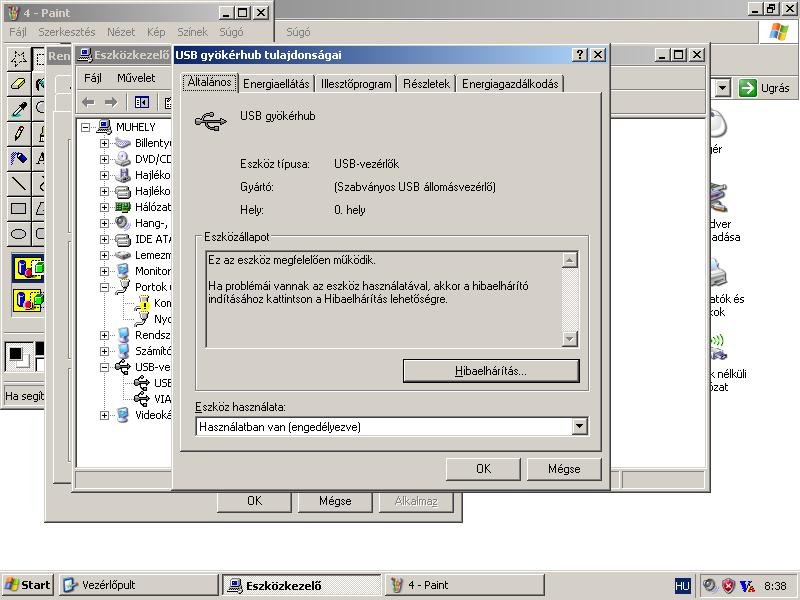Image resolution: width=800 pixels, height=600 pixels.
Task: Open the Eszköz használata dropdown
Action: [x=580, y=427]
